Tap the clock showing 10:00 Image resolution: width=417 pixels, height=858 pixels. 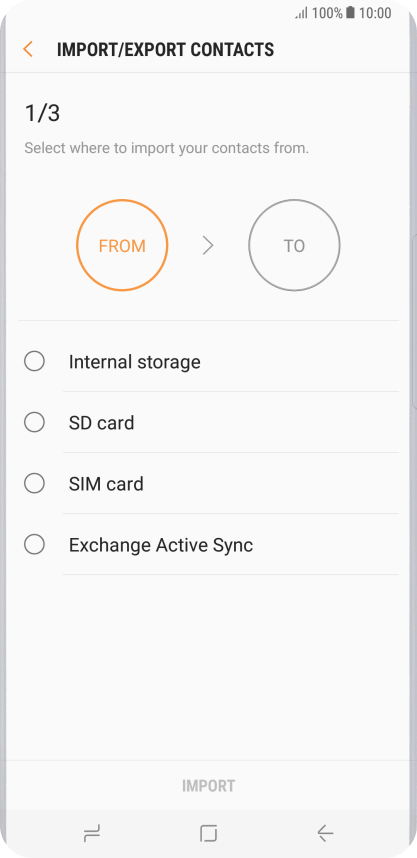(x=375, y=13)
